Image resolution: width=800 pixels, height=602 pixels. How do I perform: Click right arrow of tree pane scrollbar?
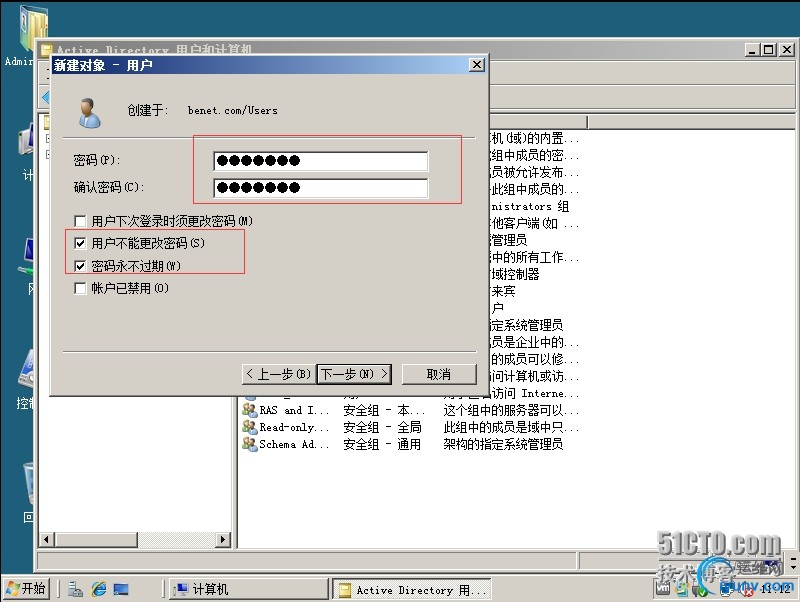(x=222, y=539)
